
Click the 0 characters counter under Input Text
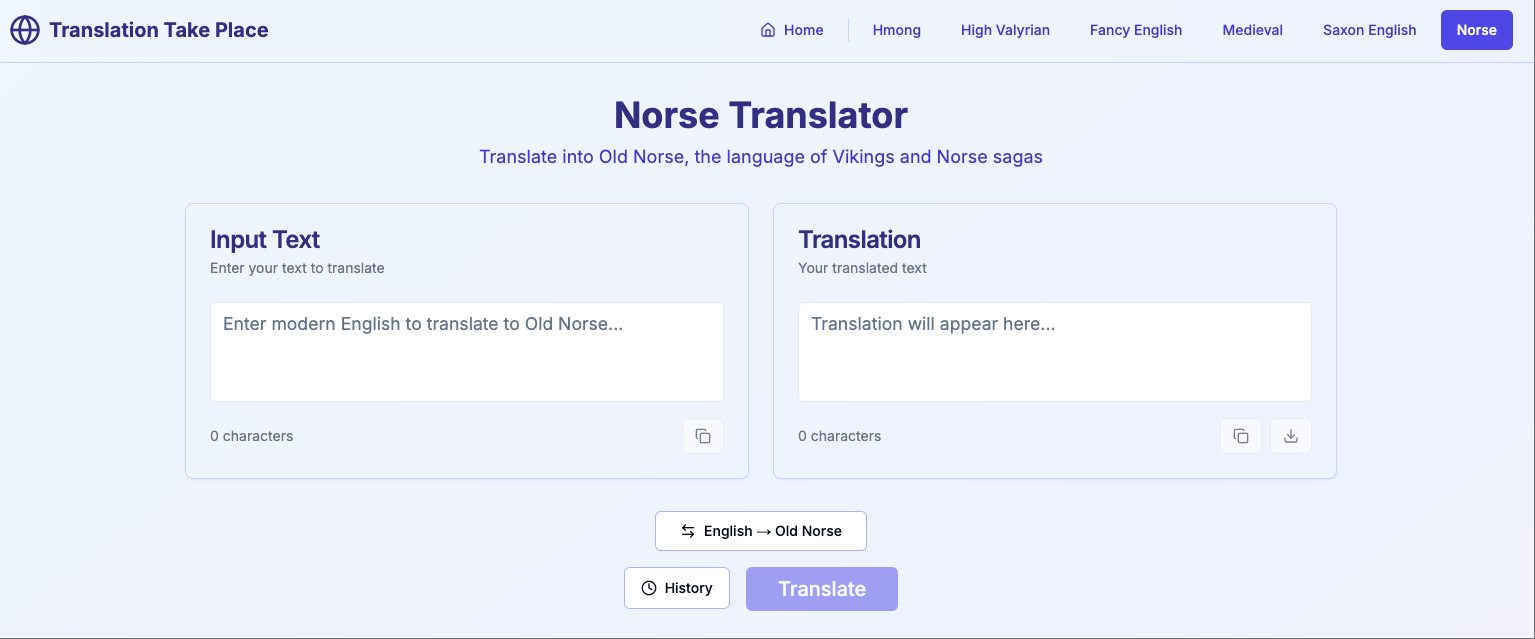click(251, 436)
